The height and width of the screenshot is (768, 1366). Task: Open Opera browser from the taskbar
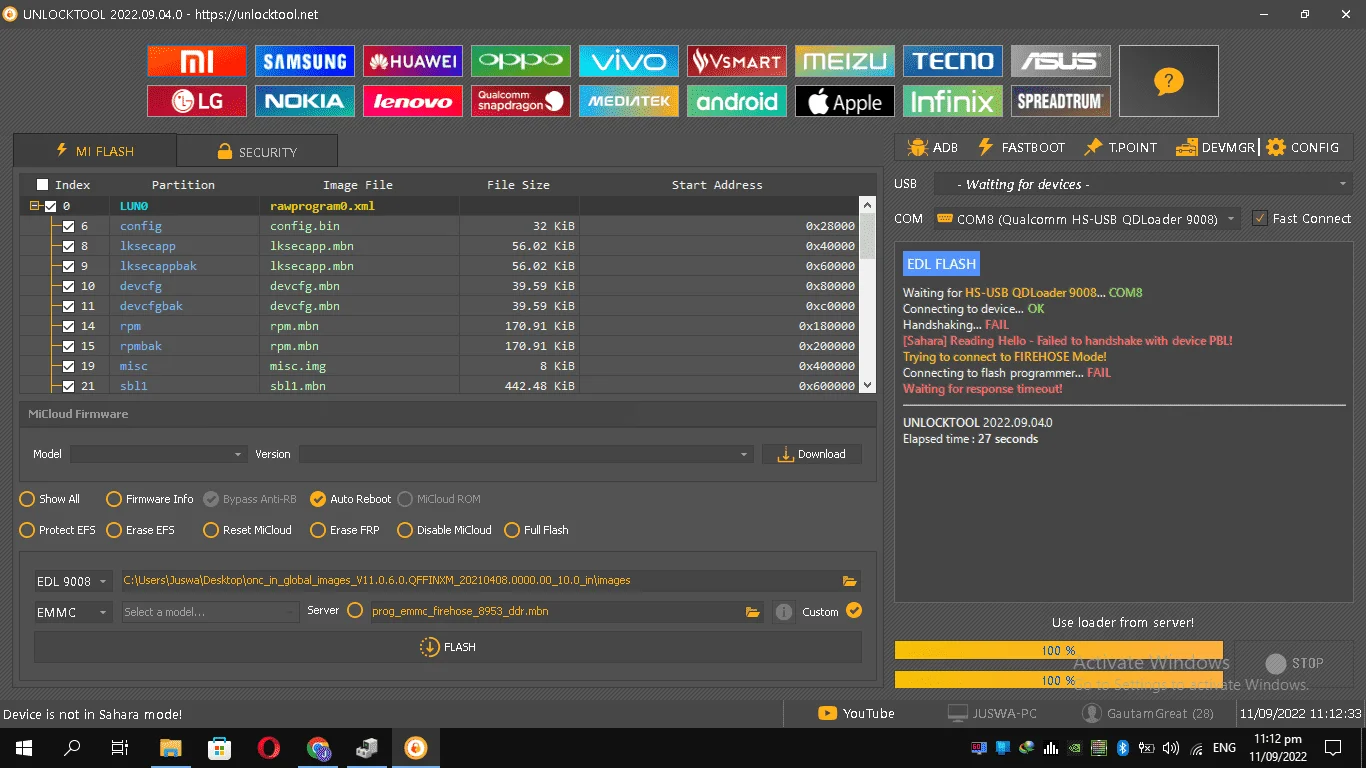tap(268, 747)
